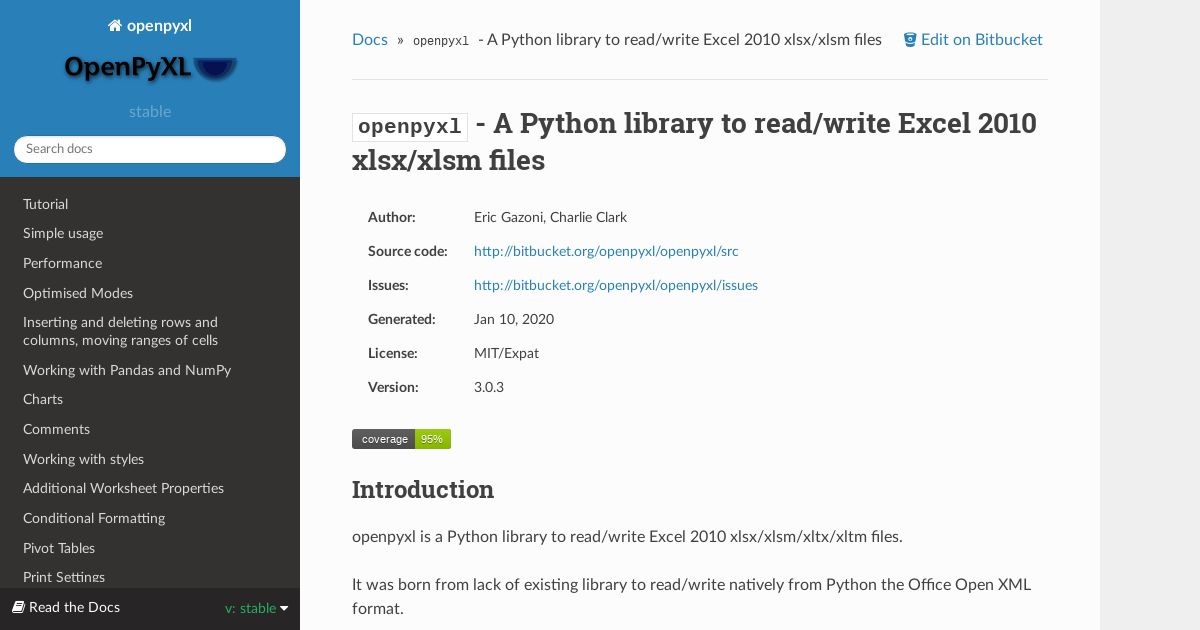This screenshot has height=630, width=1200.
Task: Go to Performance sidebar entry
Action: click(x=62, y=263)
